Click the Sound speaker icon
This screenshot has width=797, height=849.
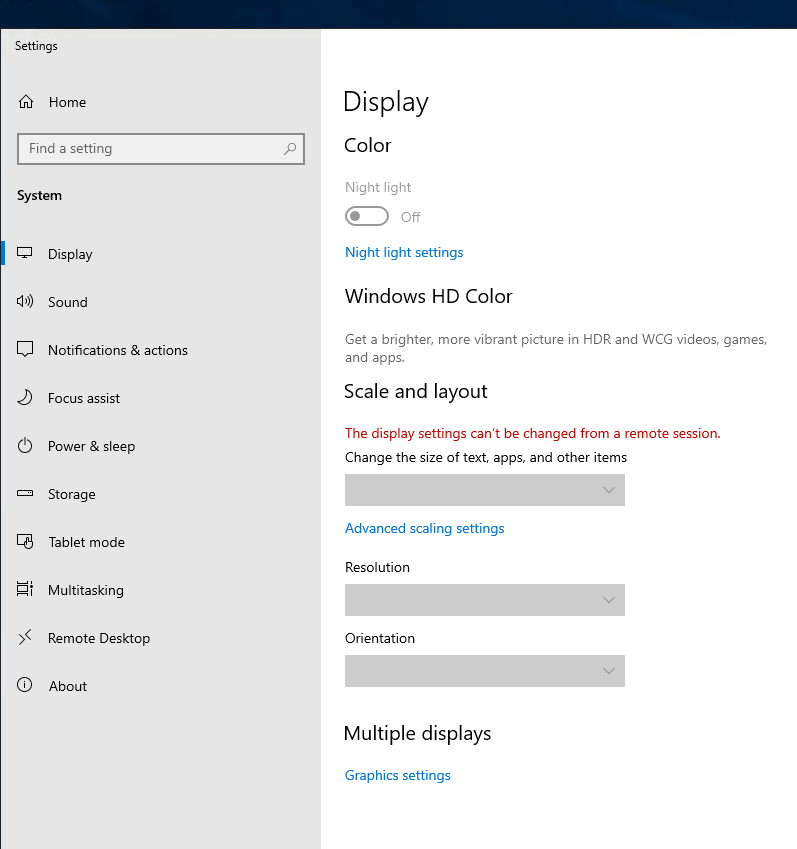point(25,302)
